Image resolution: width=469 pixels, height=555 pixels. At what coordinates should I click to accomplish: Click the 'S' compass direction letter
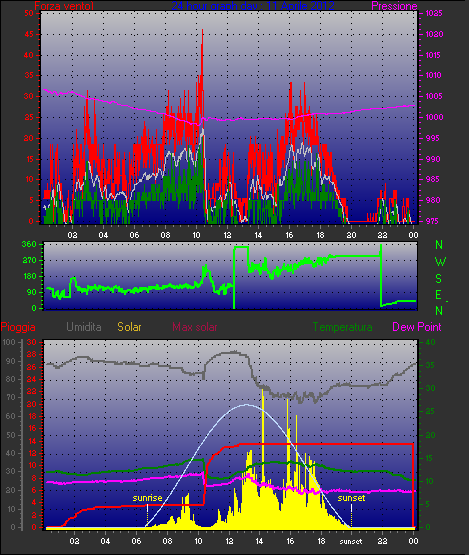coord(439,279)
